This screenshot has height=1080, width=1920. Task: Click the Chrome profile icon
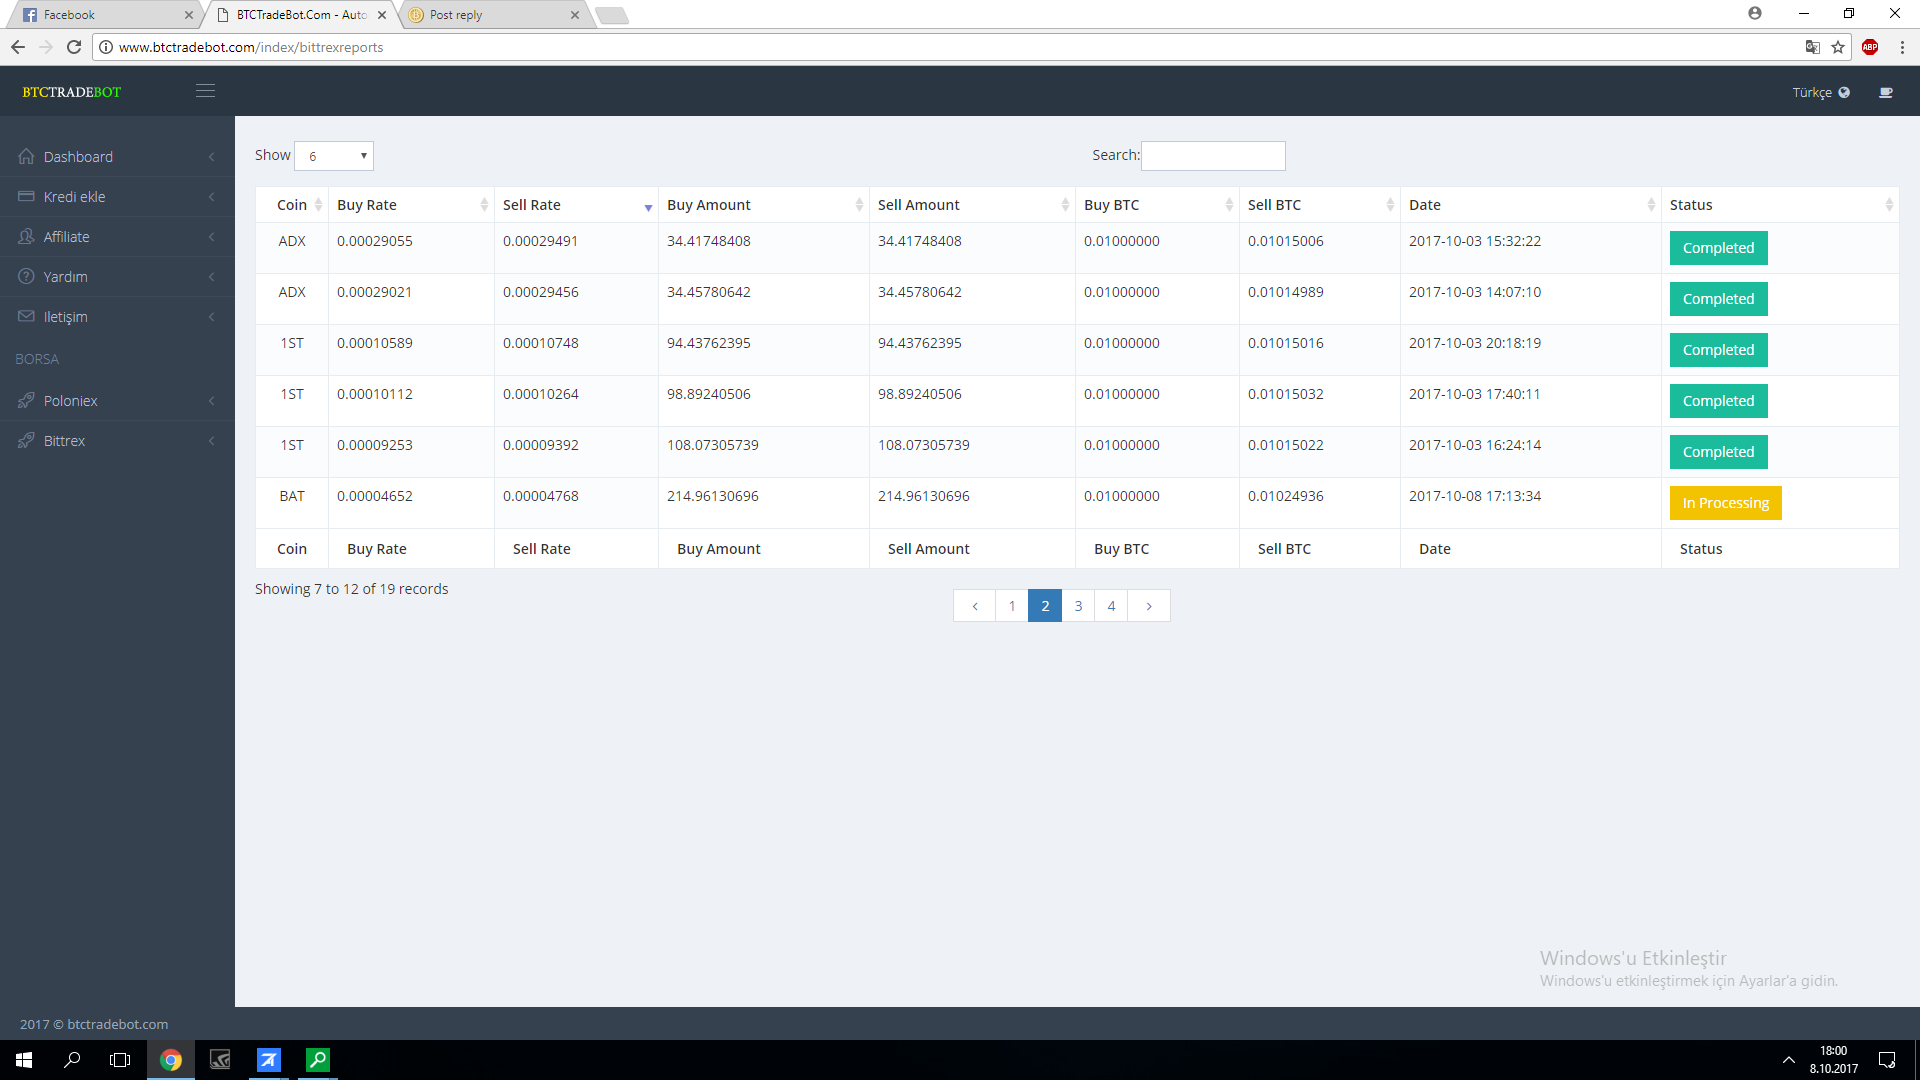pos(1755,13)
